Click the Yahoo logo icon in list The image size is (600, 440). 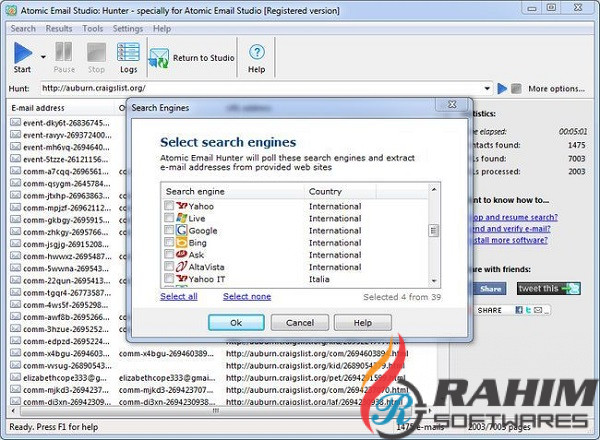click(181, 206)
